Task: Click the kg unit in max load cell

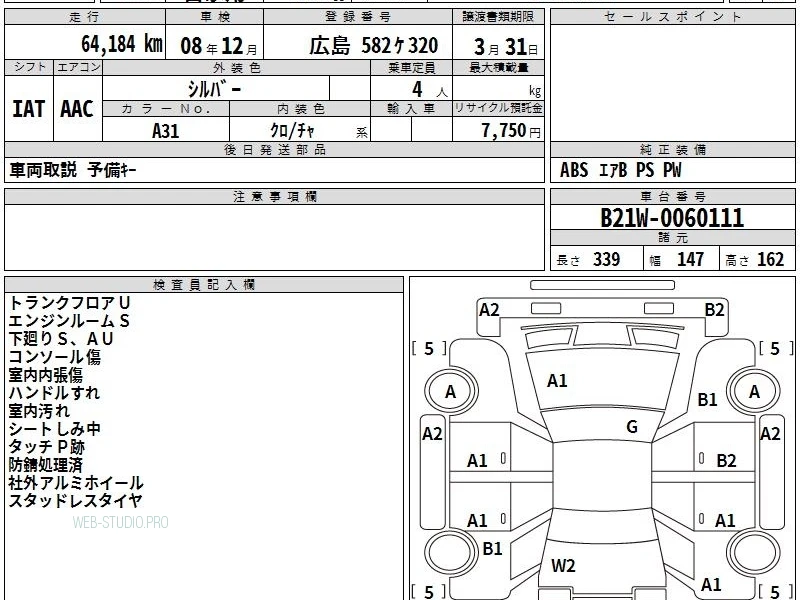Action: point(535,91)
